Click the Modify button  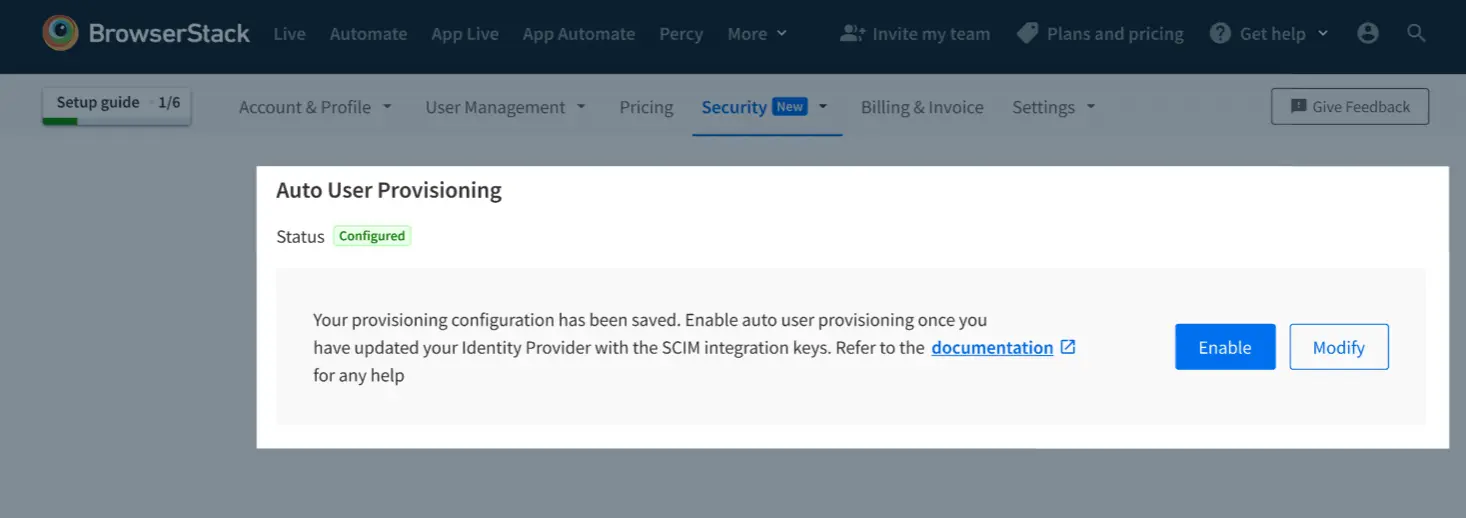[x=1338, y=347]
